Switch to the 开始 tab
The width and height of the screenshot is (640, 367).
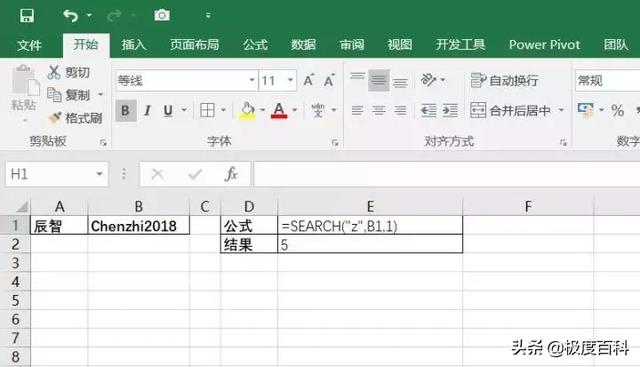(x=86, y=44)
